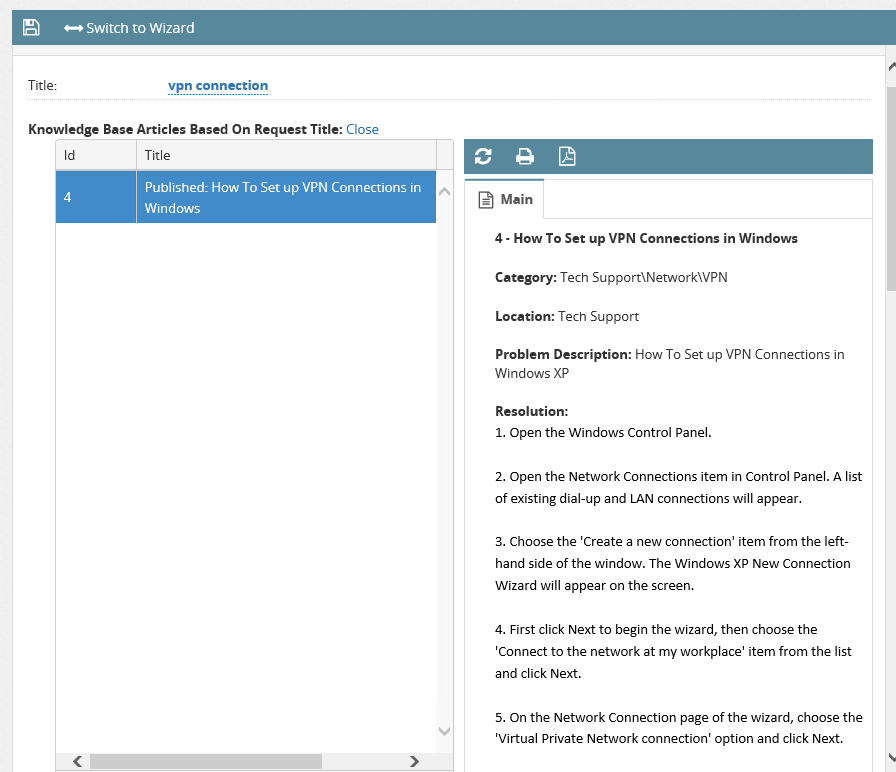Close the knowledge base articles panel
This screenshot has height=772, width=896.
pos(362,129)
